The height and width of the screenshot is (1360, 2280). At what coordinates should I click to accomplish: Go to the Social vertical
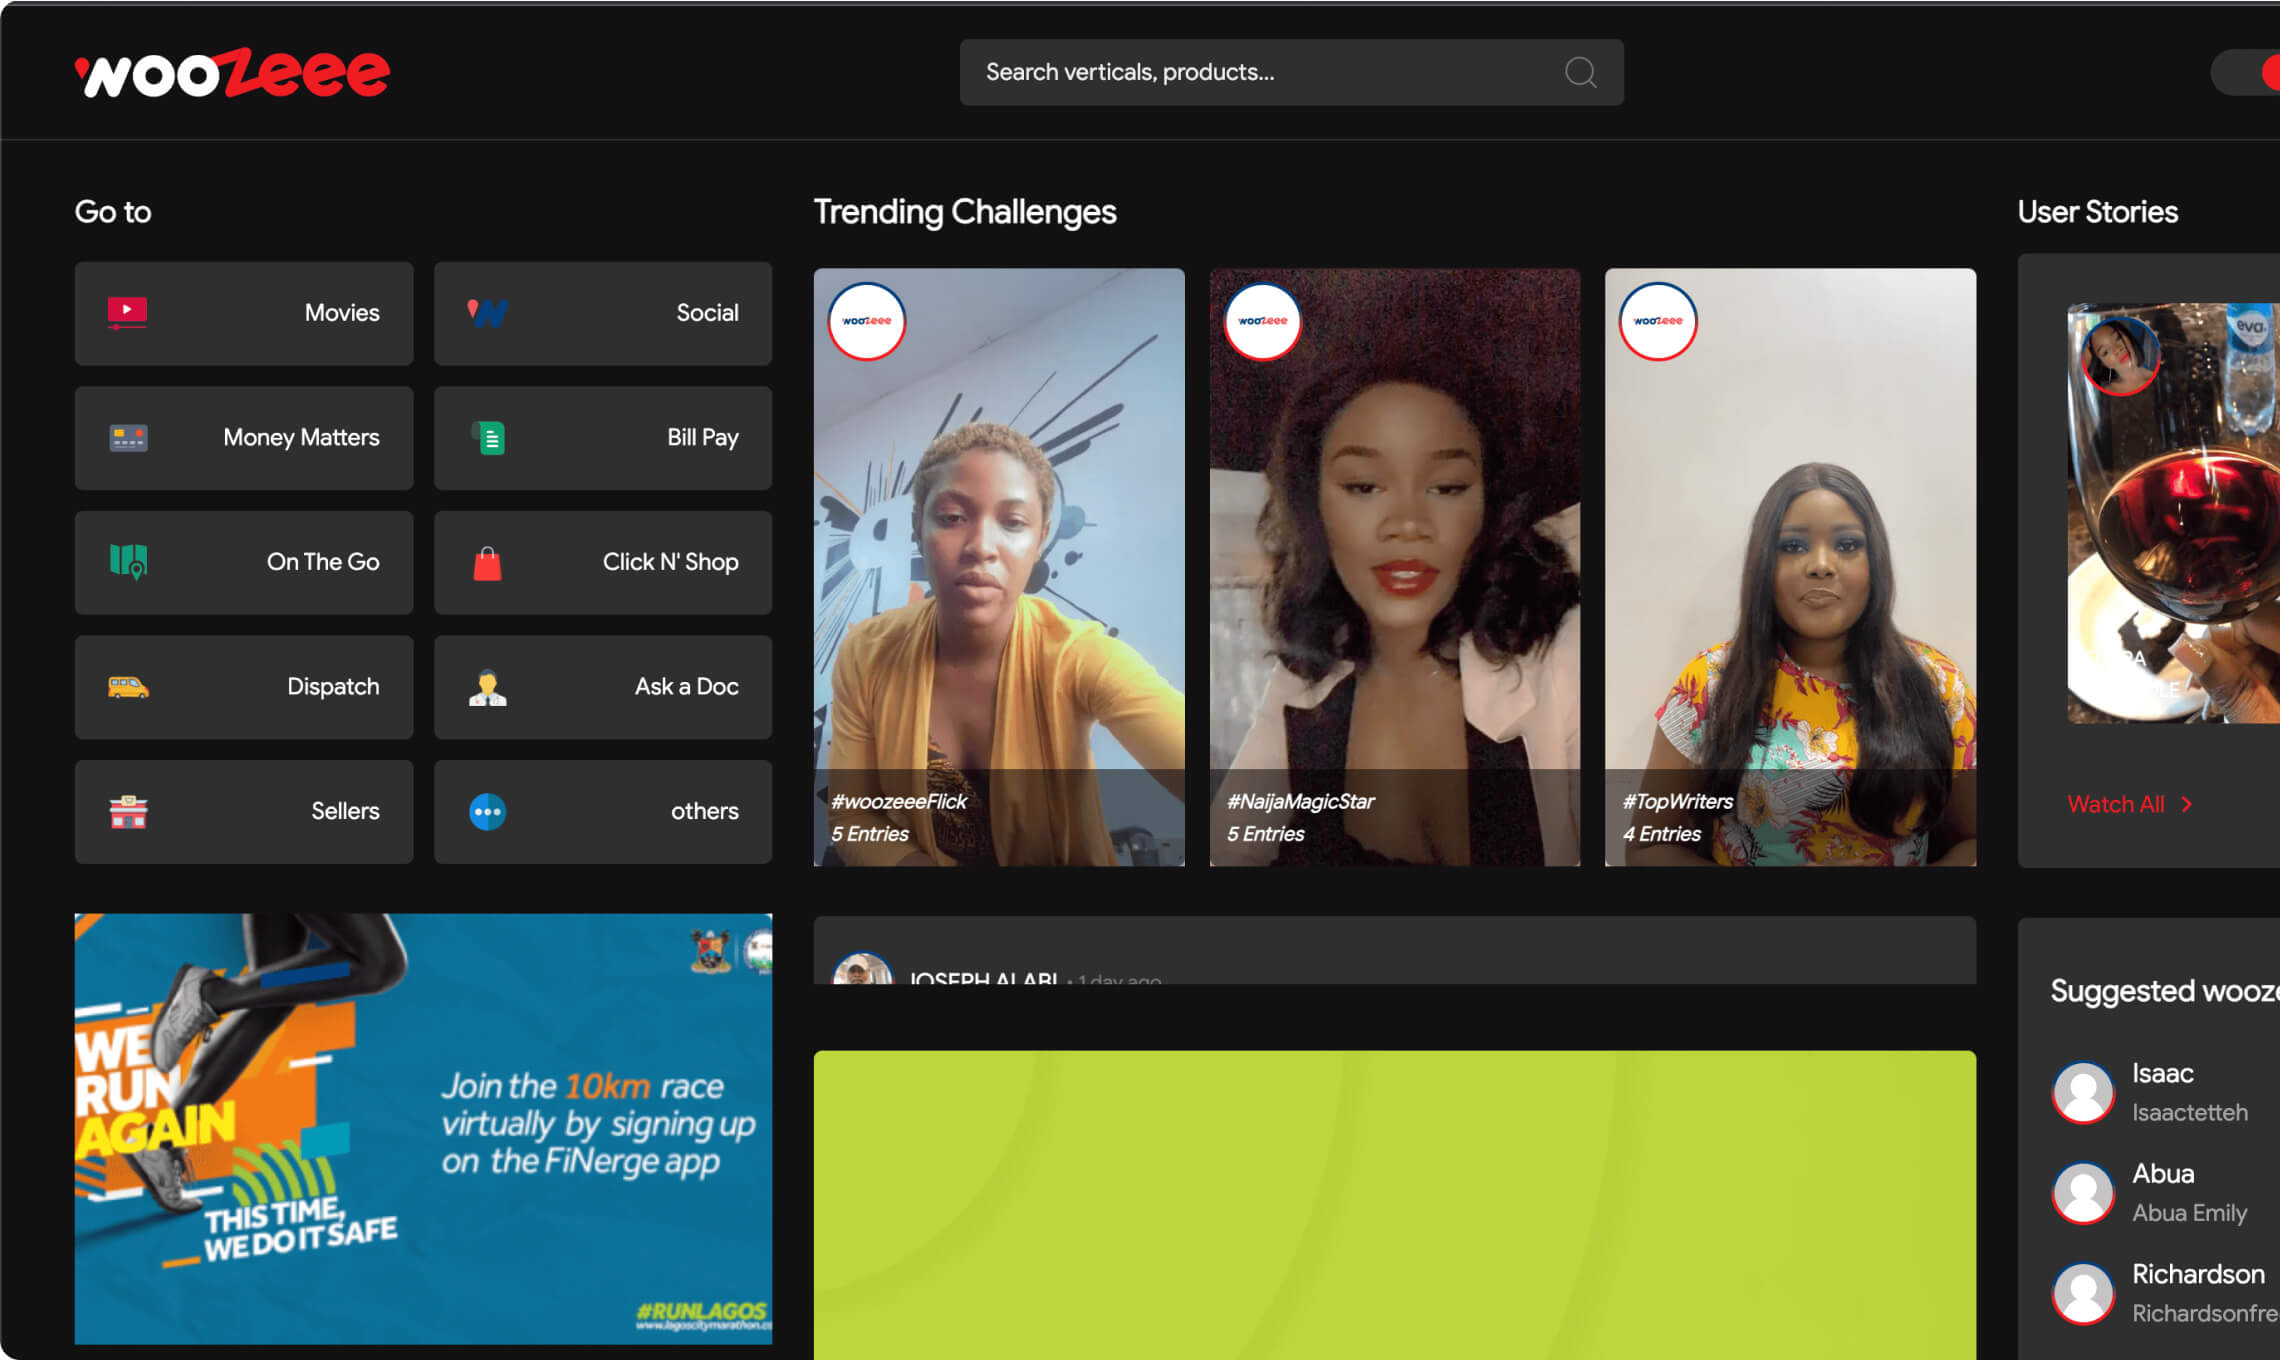(x=602, y=313)
